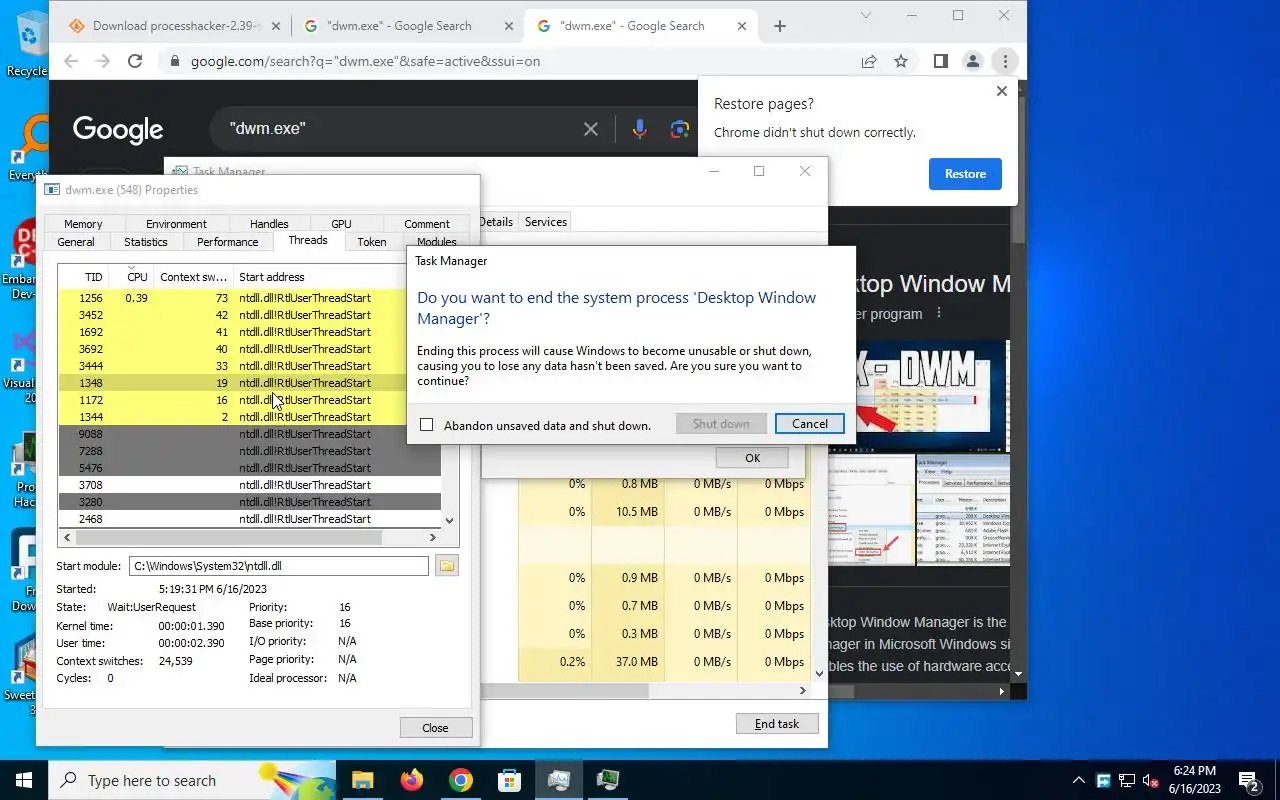The width and height of the screenshot is (1280, 800).
Task: Open Chrome side panel
Action: tap(940, 61)
